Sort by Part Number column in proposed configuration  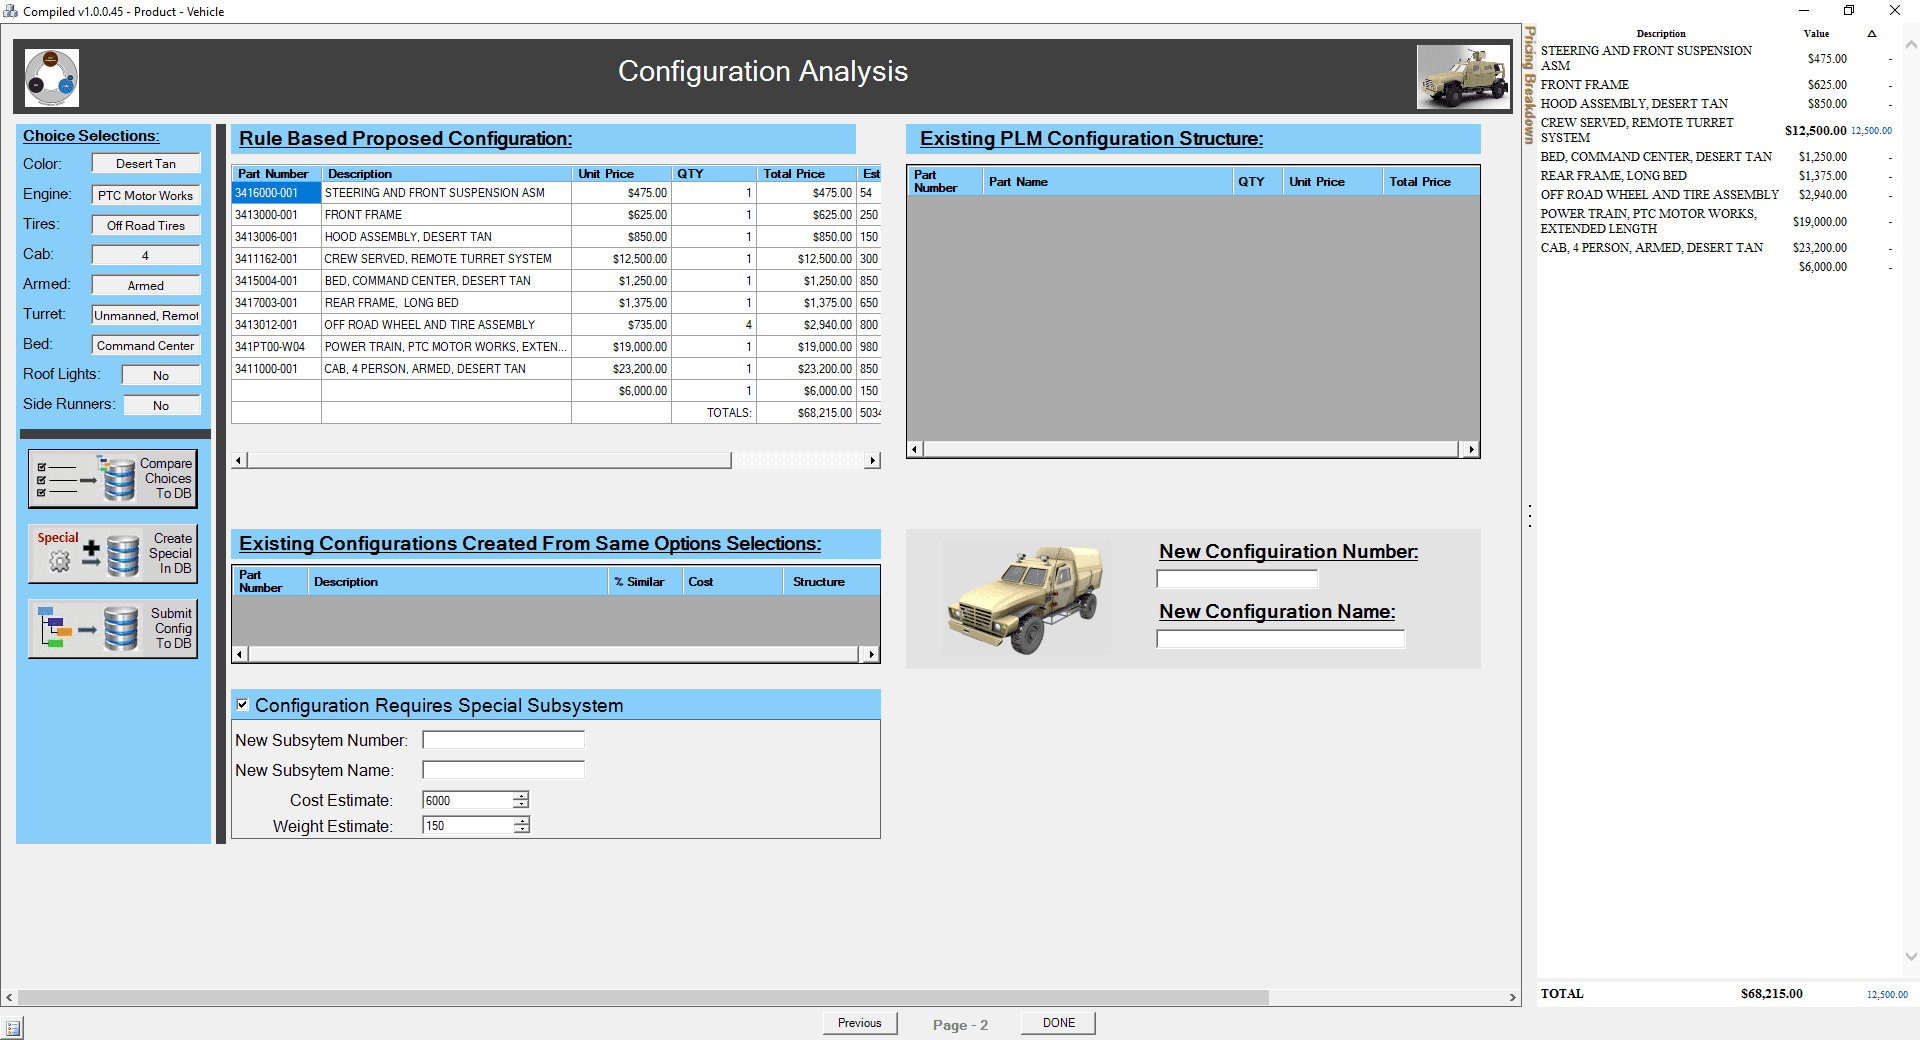274,174
